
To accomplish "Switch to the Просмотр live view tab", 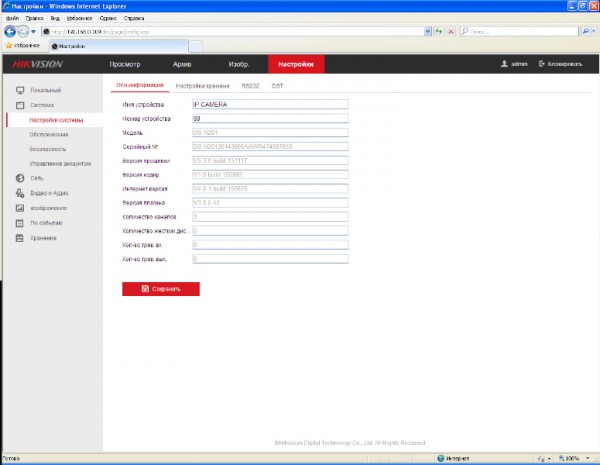I will click(x=125, y=64).
